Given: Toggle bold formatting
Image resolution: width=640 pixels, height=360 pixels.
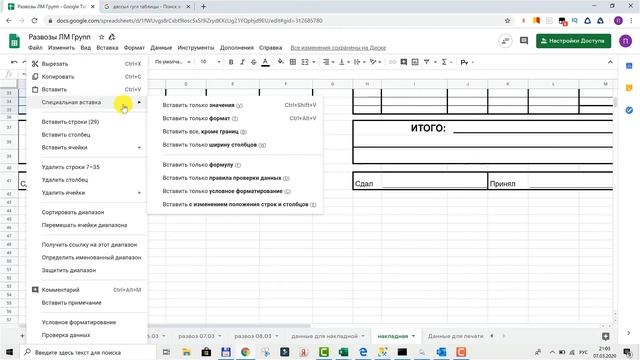Looking at the screenshot, I should click(x=231, y=62).
